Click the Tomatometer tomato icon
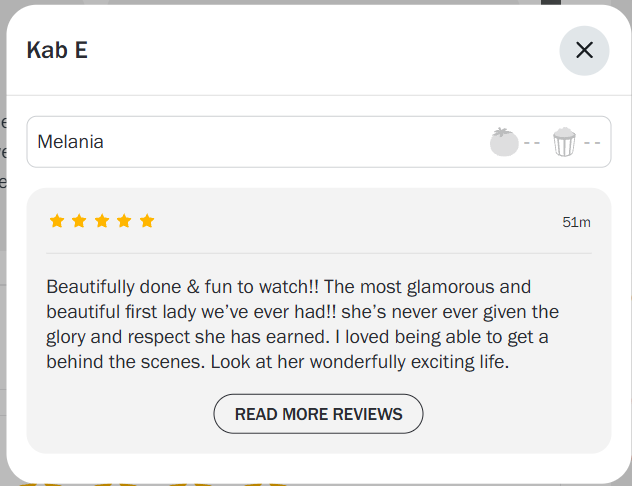The image size is (632, 486). click(x=504, y=142)
